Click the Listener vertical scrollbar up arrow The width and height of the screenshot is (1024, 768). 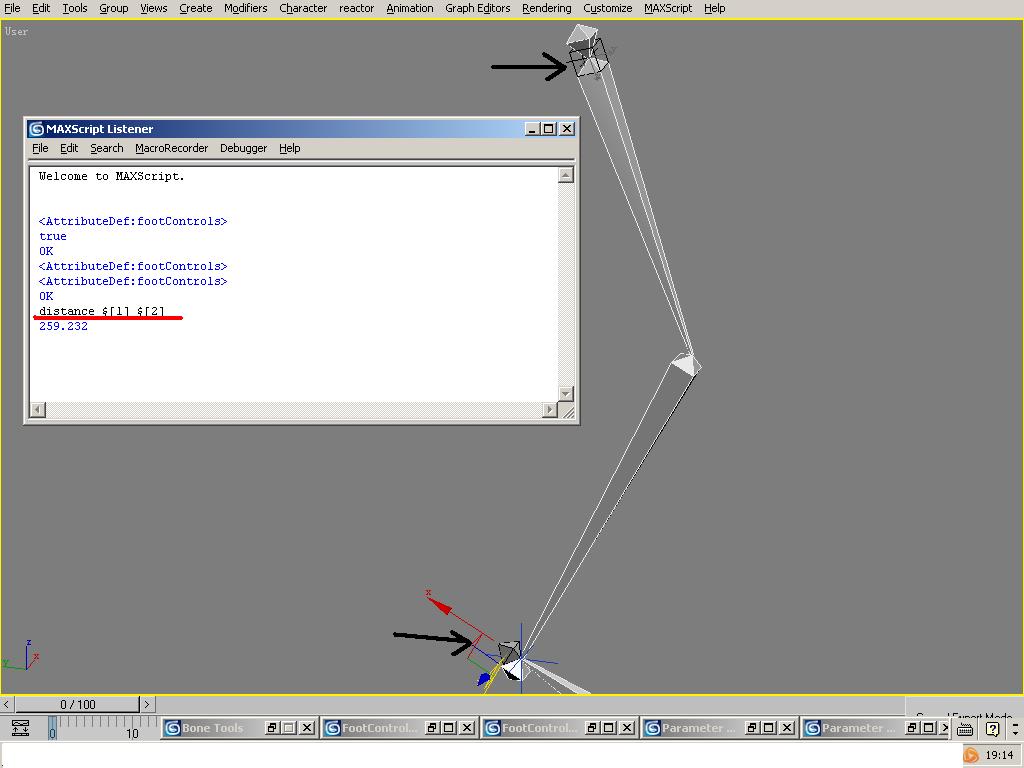[x=566, y=175]
